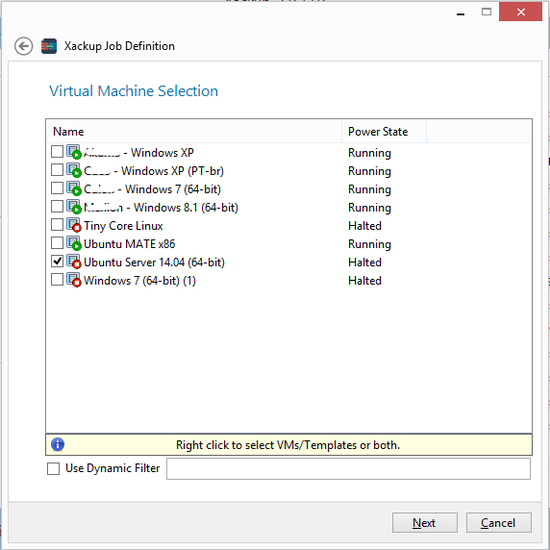Image resolution: width=550 pixels, height=550 pixels.
Task: Enable the Use Dynamic Filter checkbox
Action: tap(53, 468)
